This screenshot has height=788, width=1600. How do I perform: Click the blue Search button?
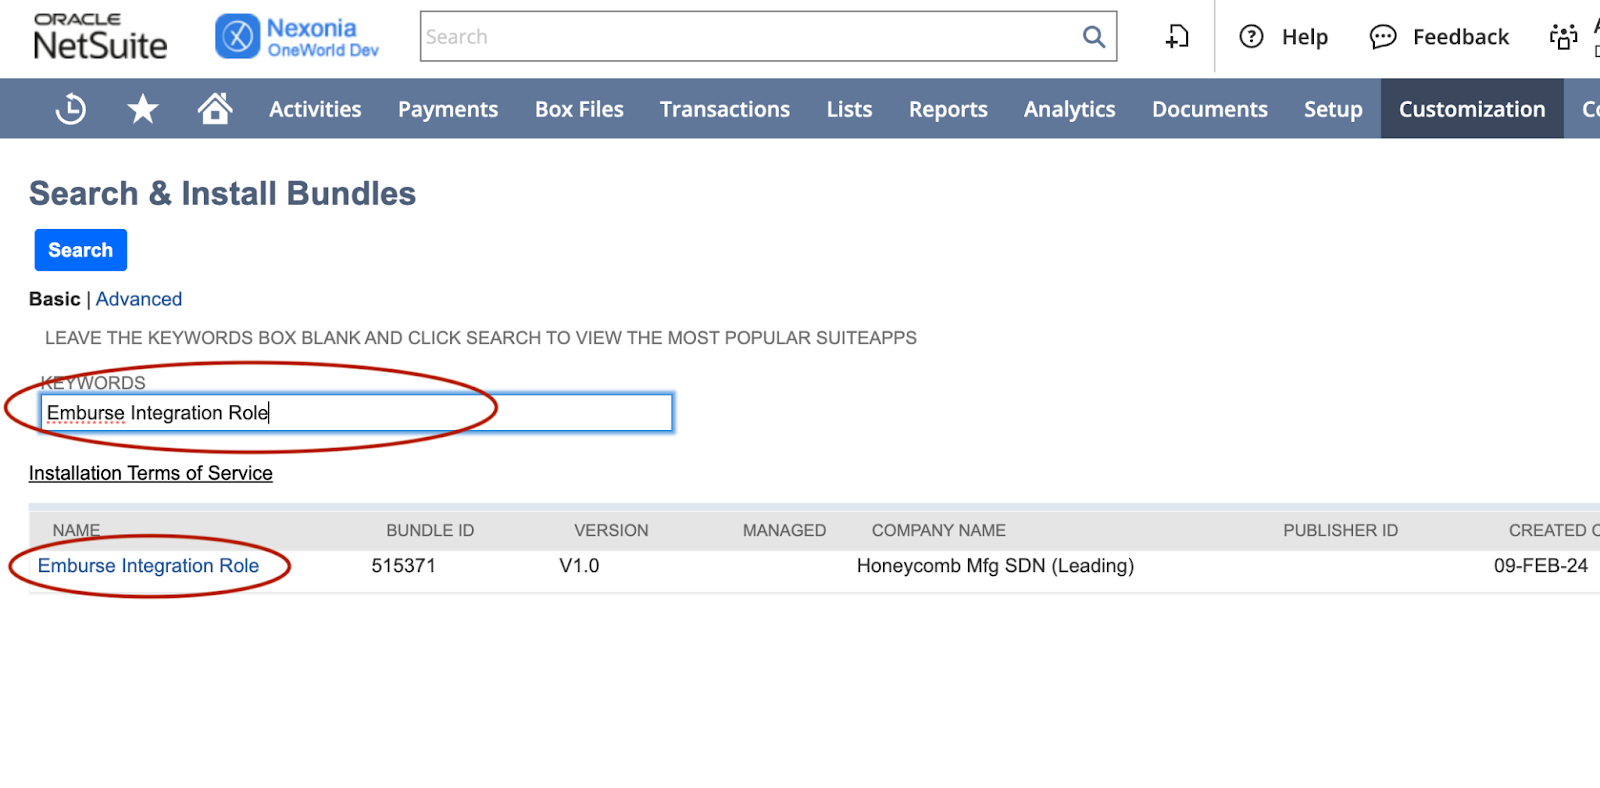(x=81, y=250)
